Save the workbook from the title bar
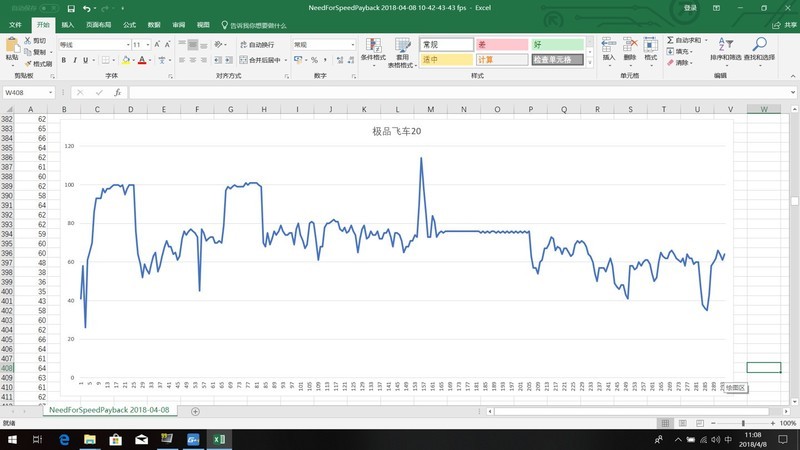 tap(71, 9)
